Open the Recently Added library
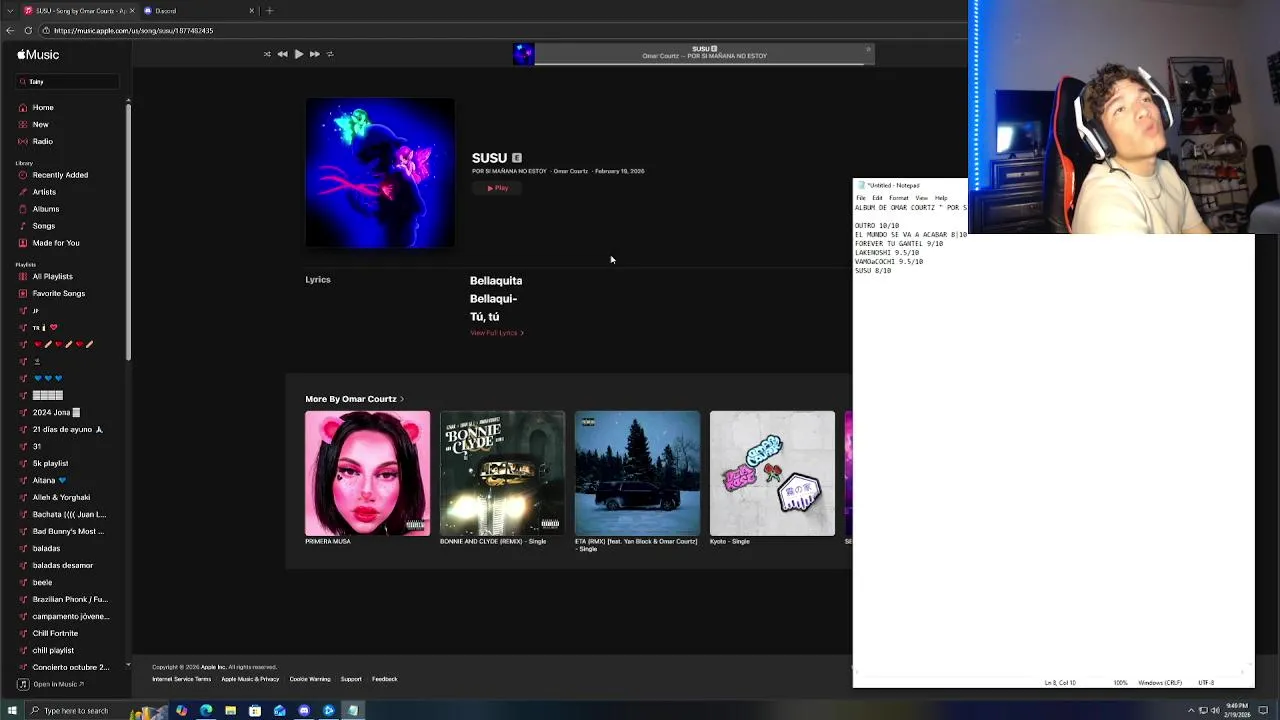Image resolution: width=1280 pixels, height=720 pixels. tap(60, 175)
